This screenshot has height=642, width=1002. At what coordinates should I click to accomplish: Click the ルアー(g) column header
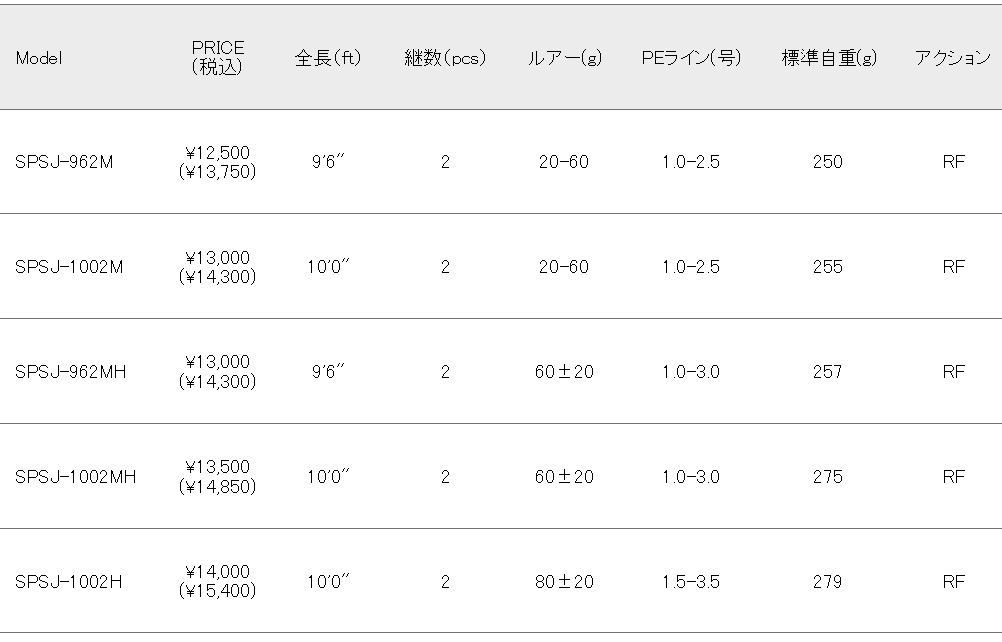point(564,58)
